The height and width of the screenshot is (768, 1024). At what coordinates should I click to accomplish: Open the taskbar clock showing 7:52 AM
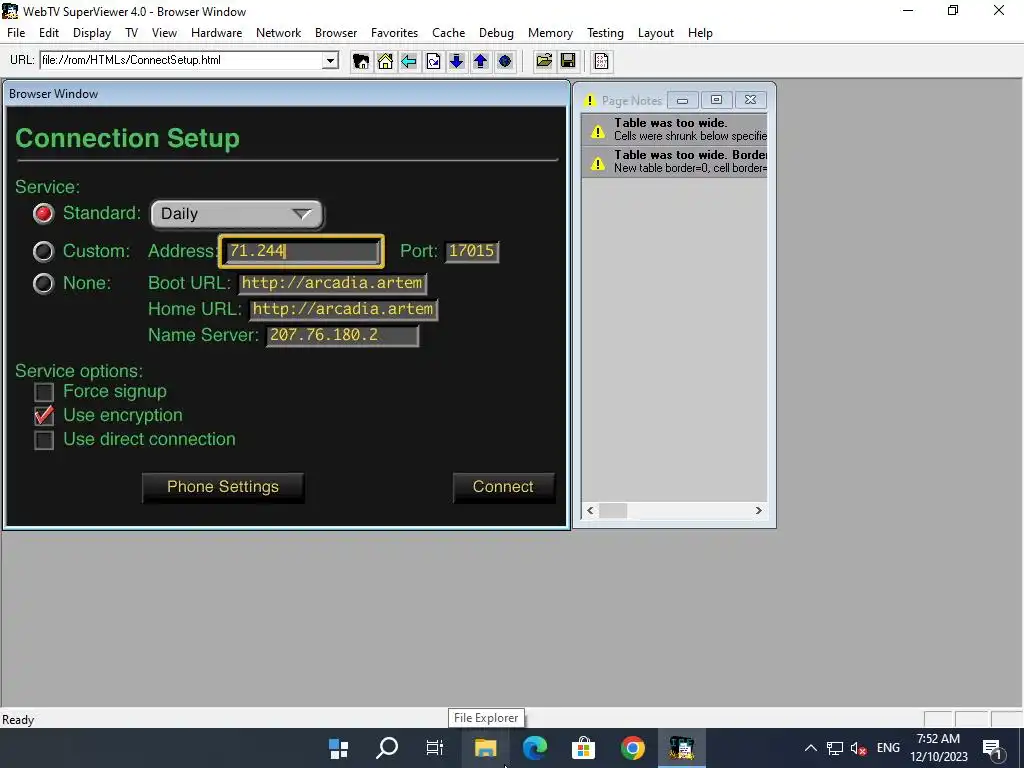coord(938,748)
